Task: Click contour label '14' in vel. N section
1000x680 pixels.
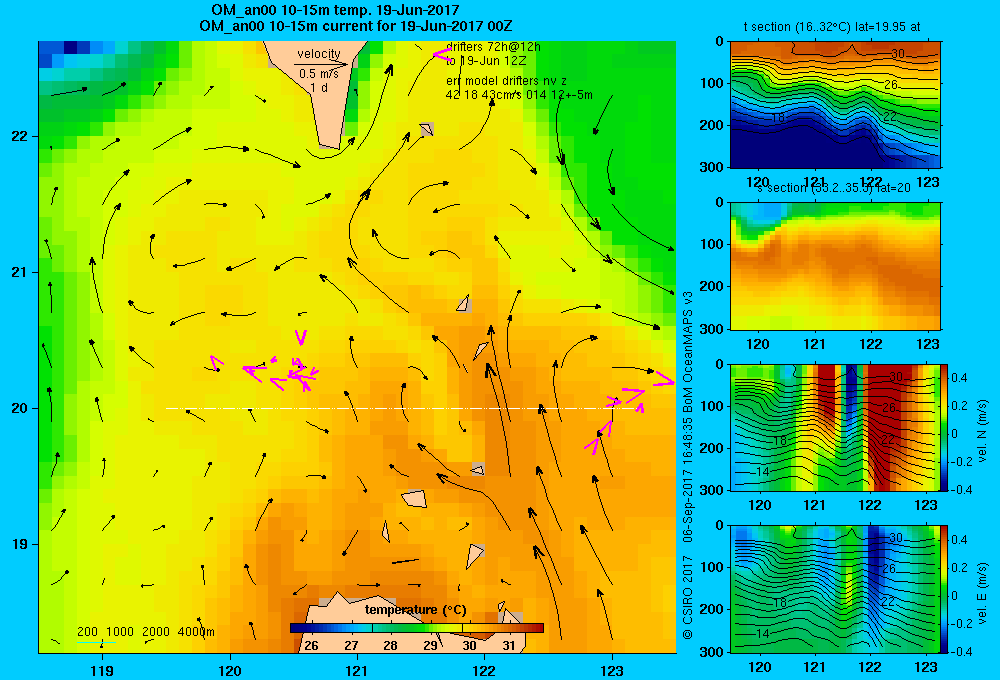Action: pos(762,471)
